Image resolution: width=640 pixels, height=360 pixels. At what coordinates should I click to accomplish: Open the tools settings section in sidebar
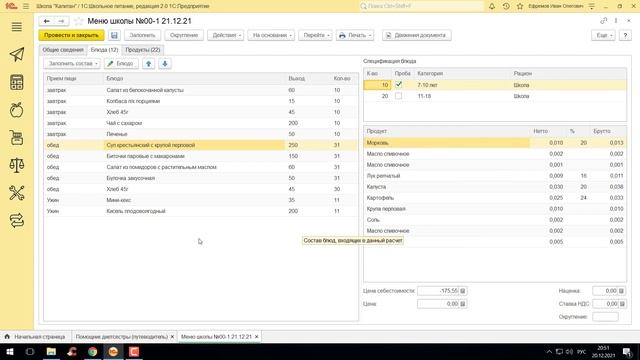17,193
